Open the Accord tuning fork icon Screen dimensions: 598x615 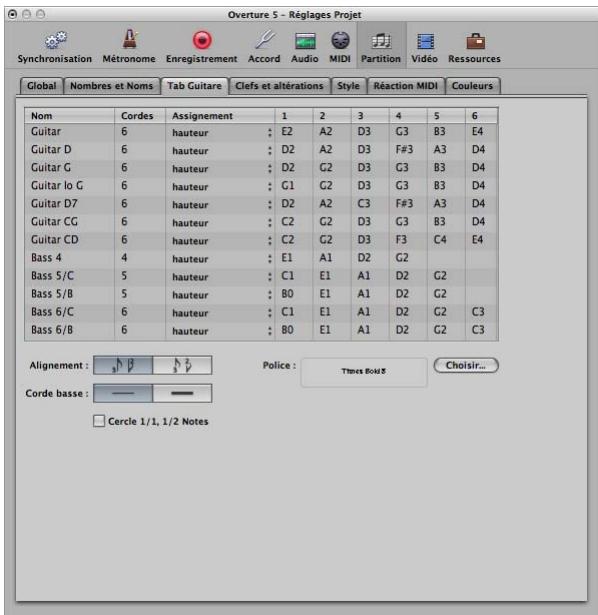tap(264, 47)
